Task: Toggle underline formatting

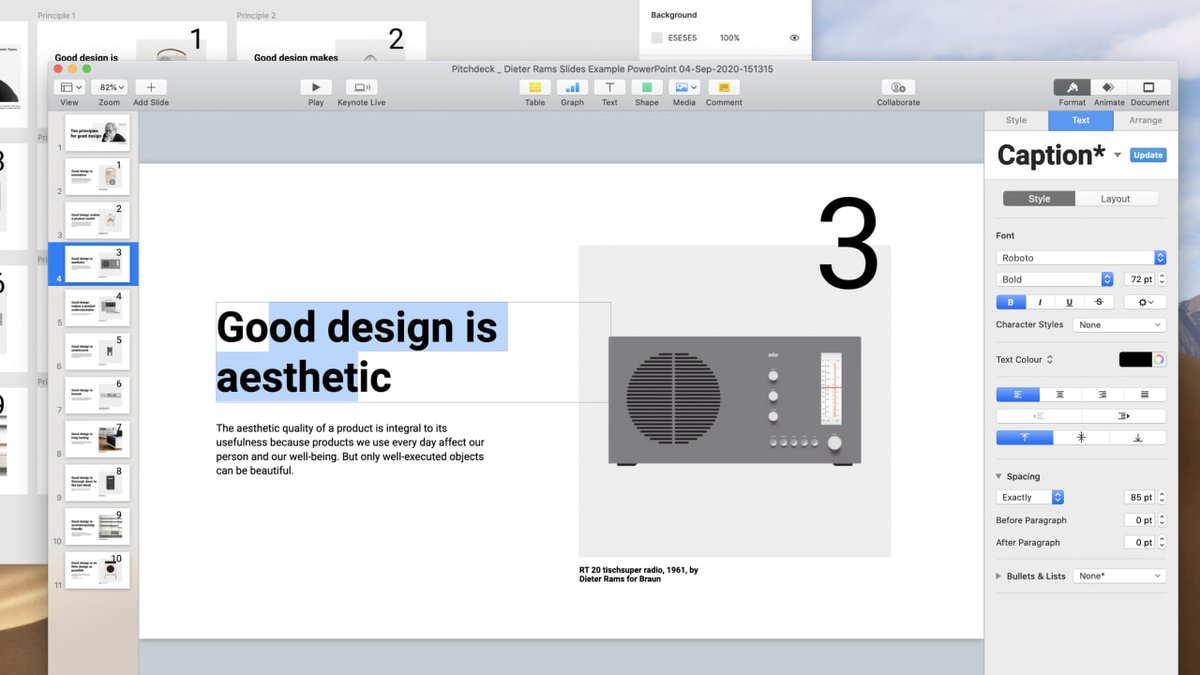Action: point(1070,302)
